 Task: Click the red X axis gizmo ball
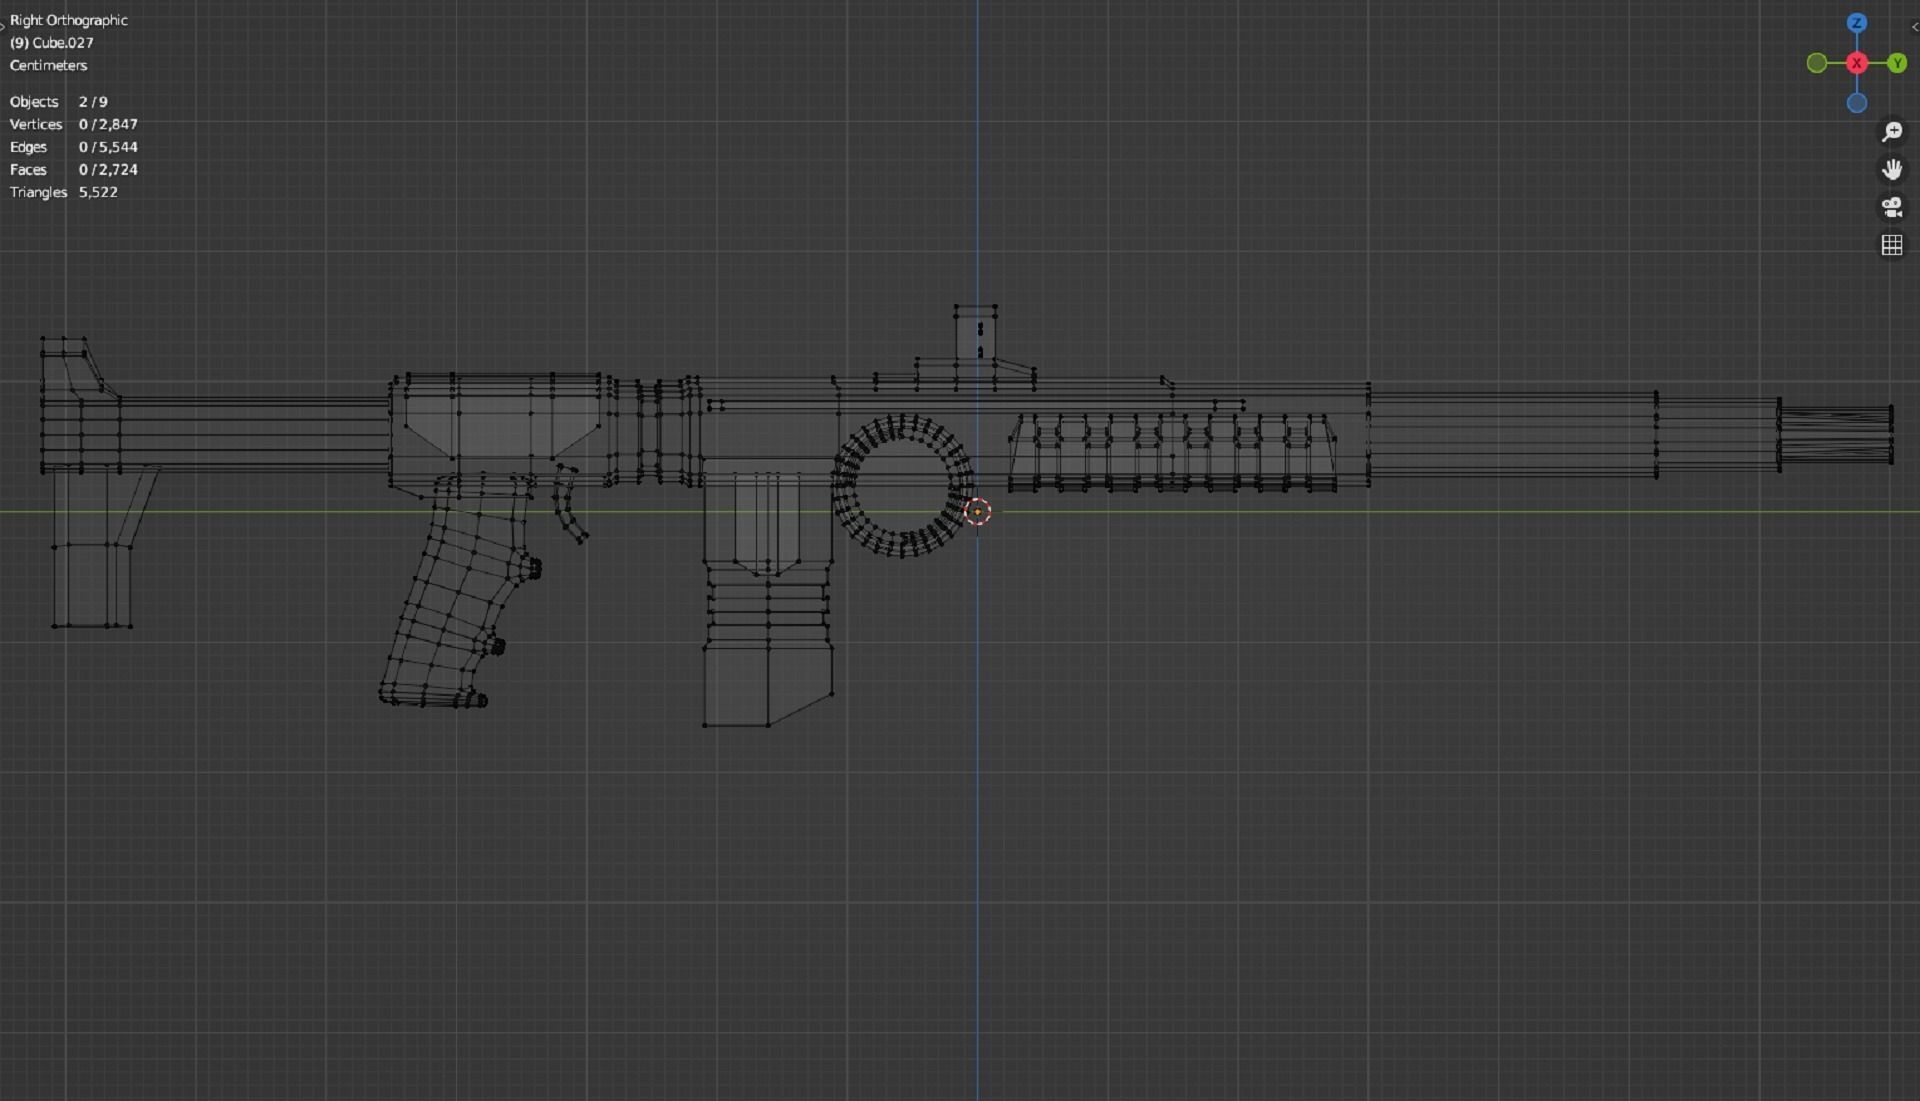[1857, 63]
